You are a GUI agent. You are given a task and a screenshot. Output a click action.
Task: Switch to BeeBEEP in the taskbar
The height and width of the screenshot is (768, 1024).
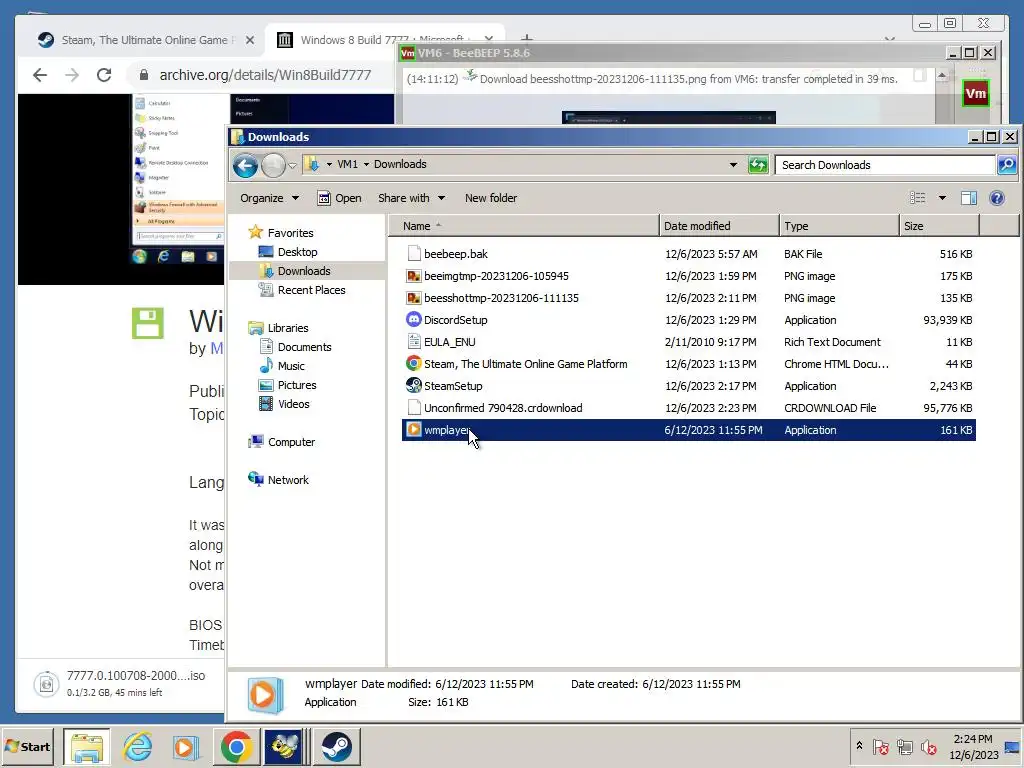point(284,747)
